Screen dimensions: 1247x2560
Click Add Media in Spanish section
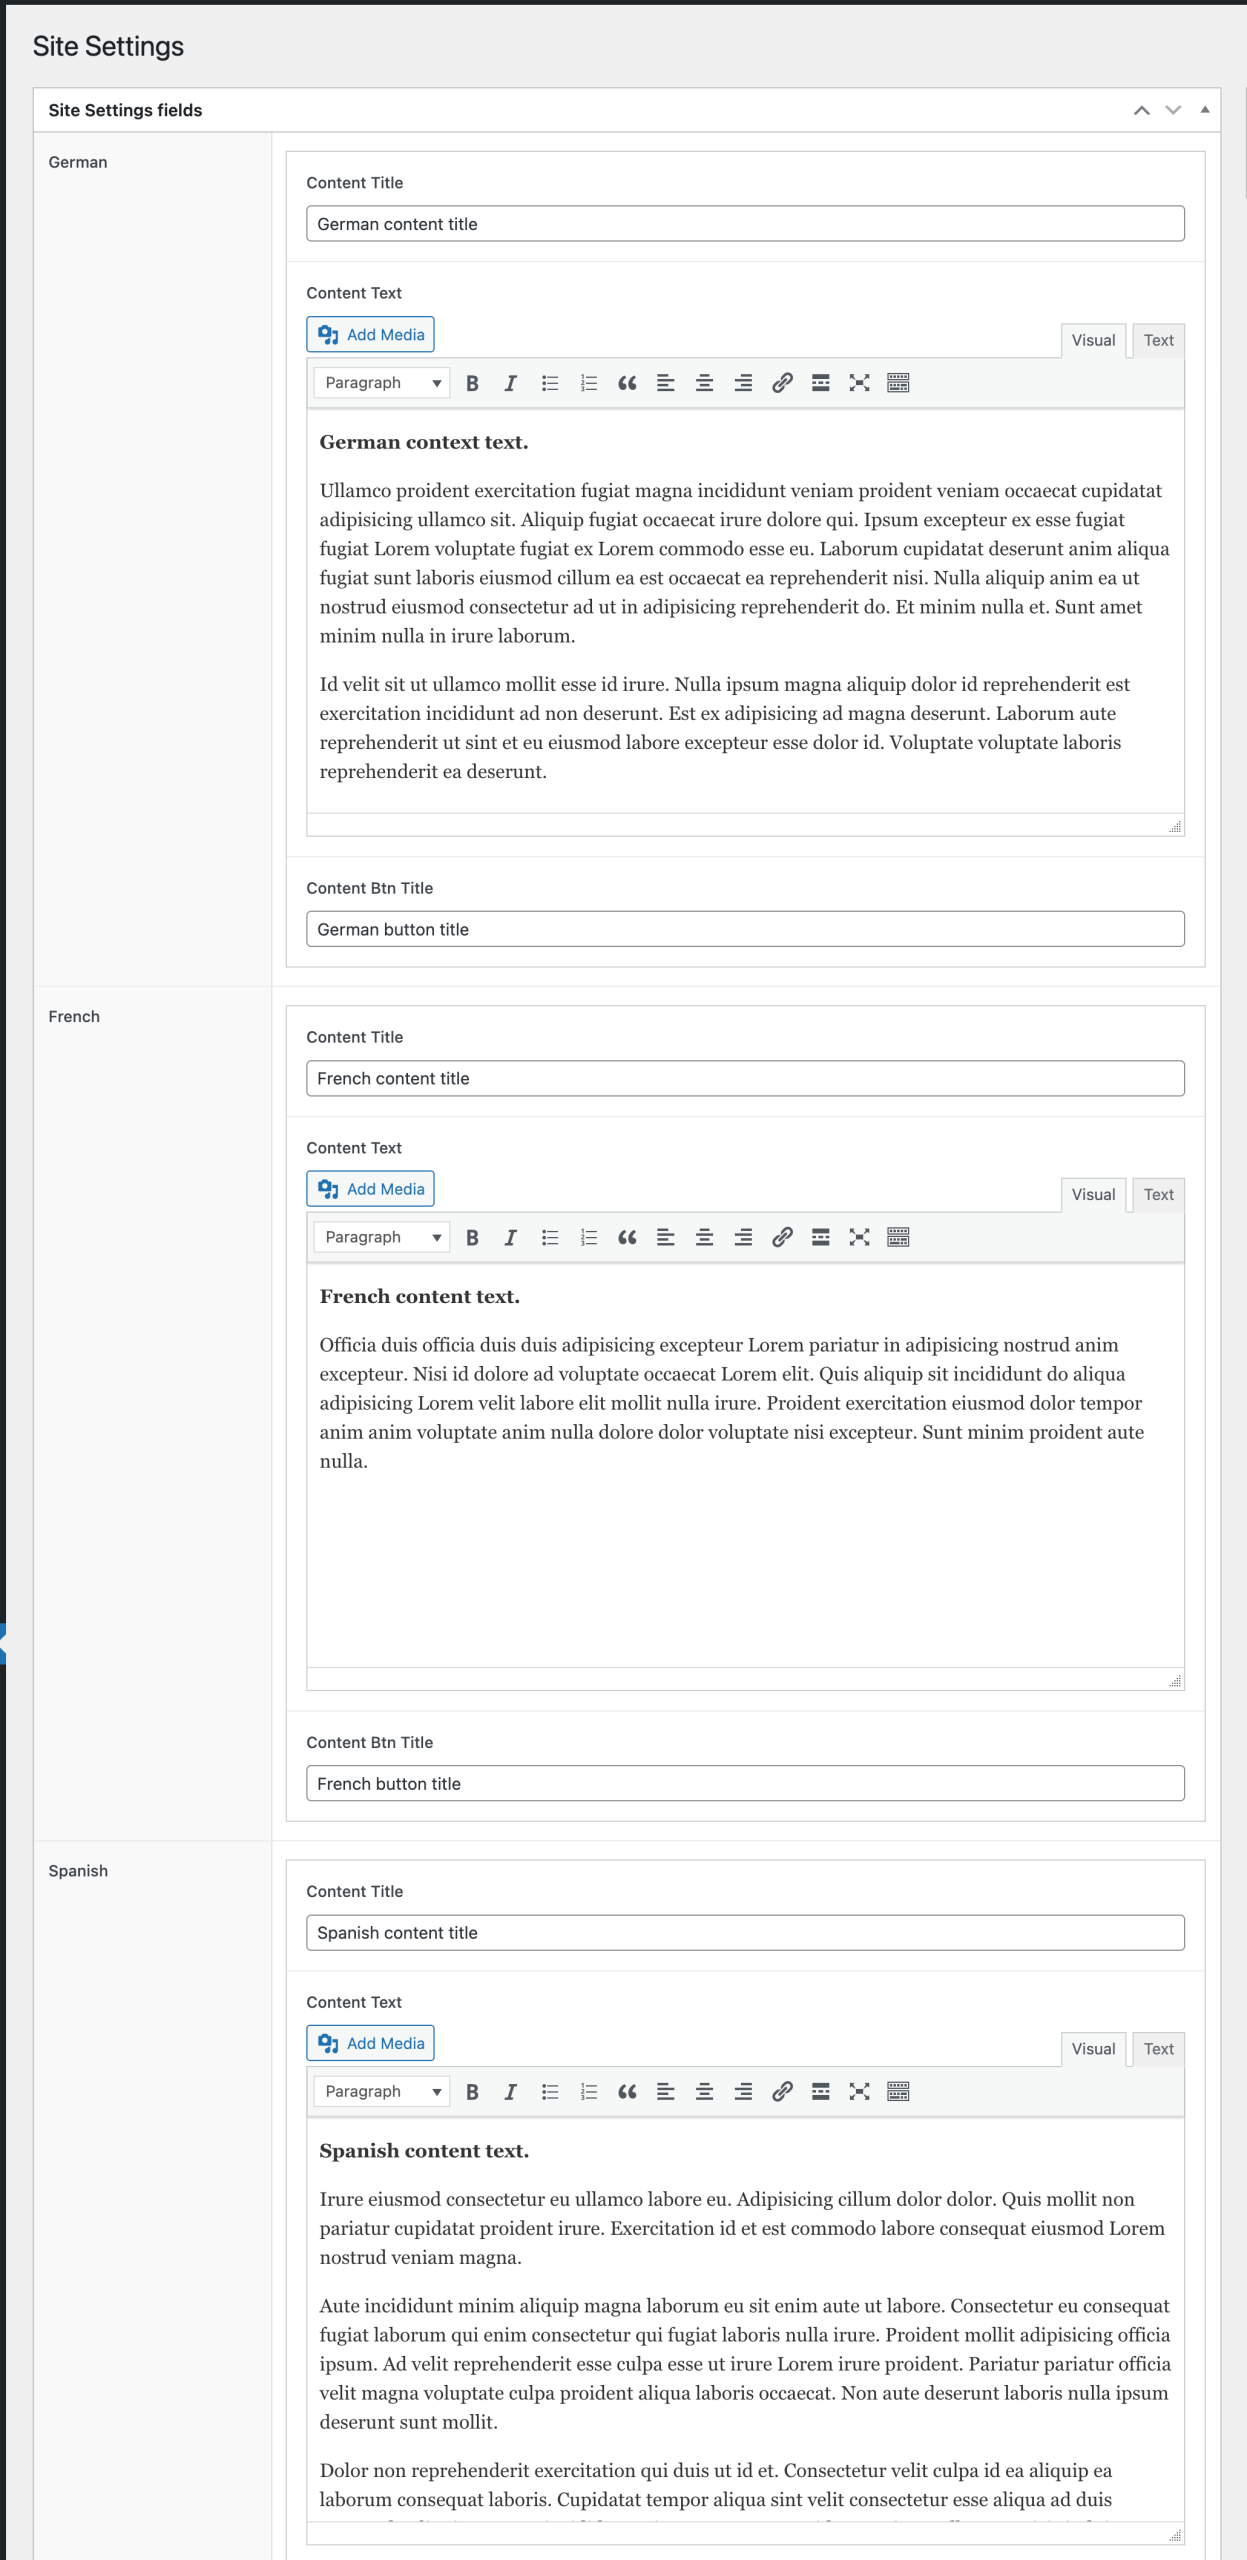[370, 2043]
